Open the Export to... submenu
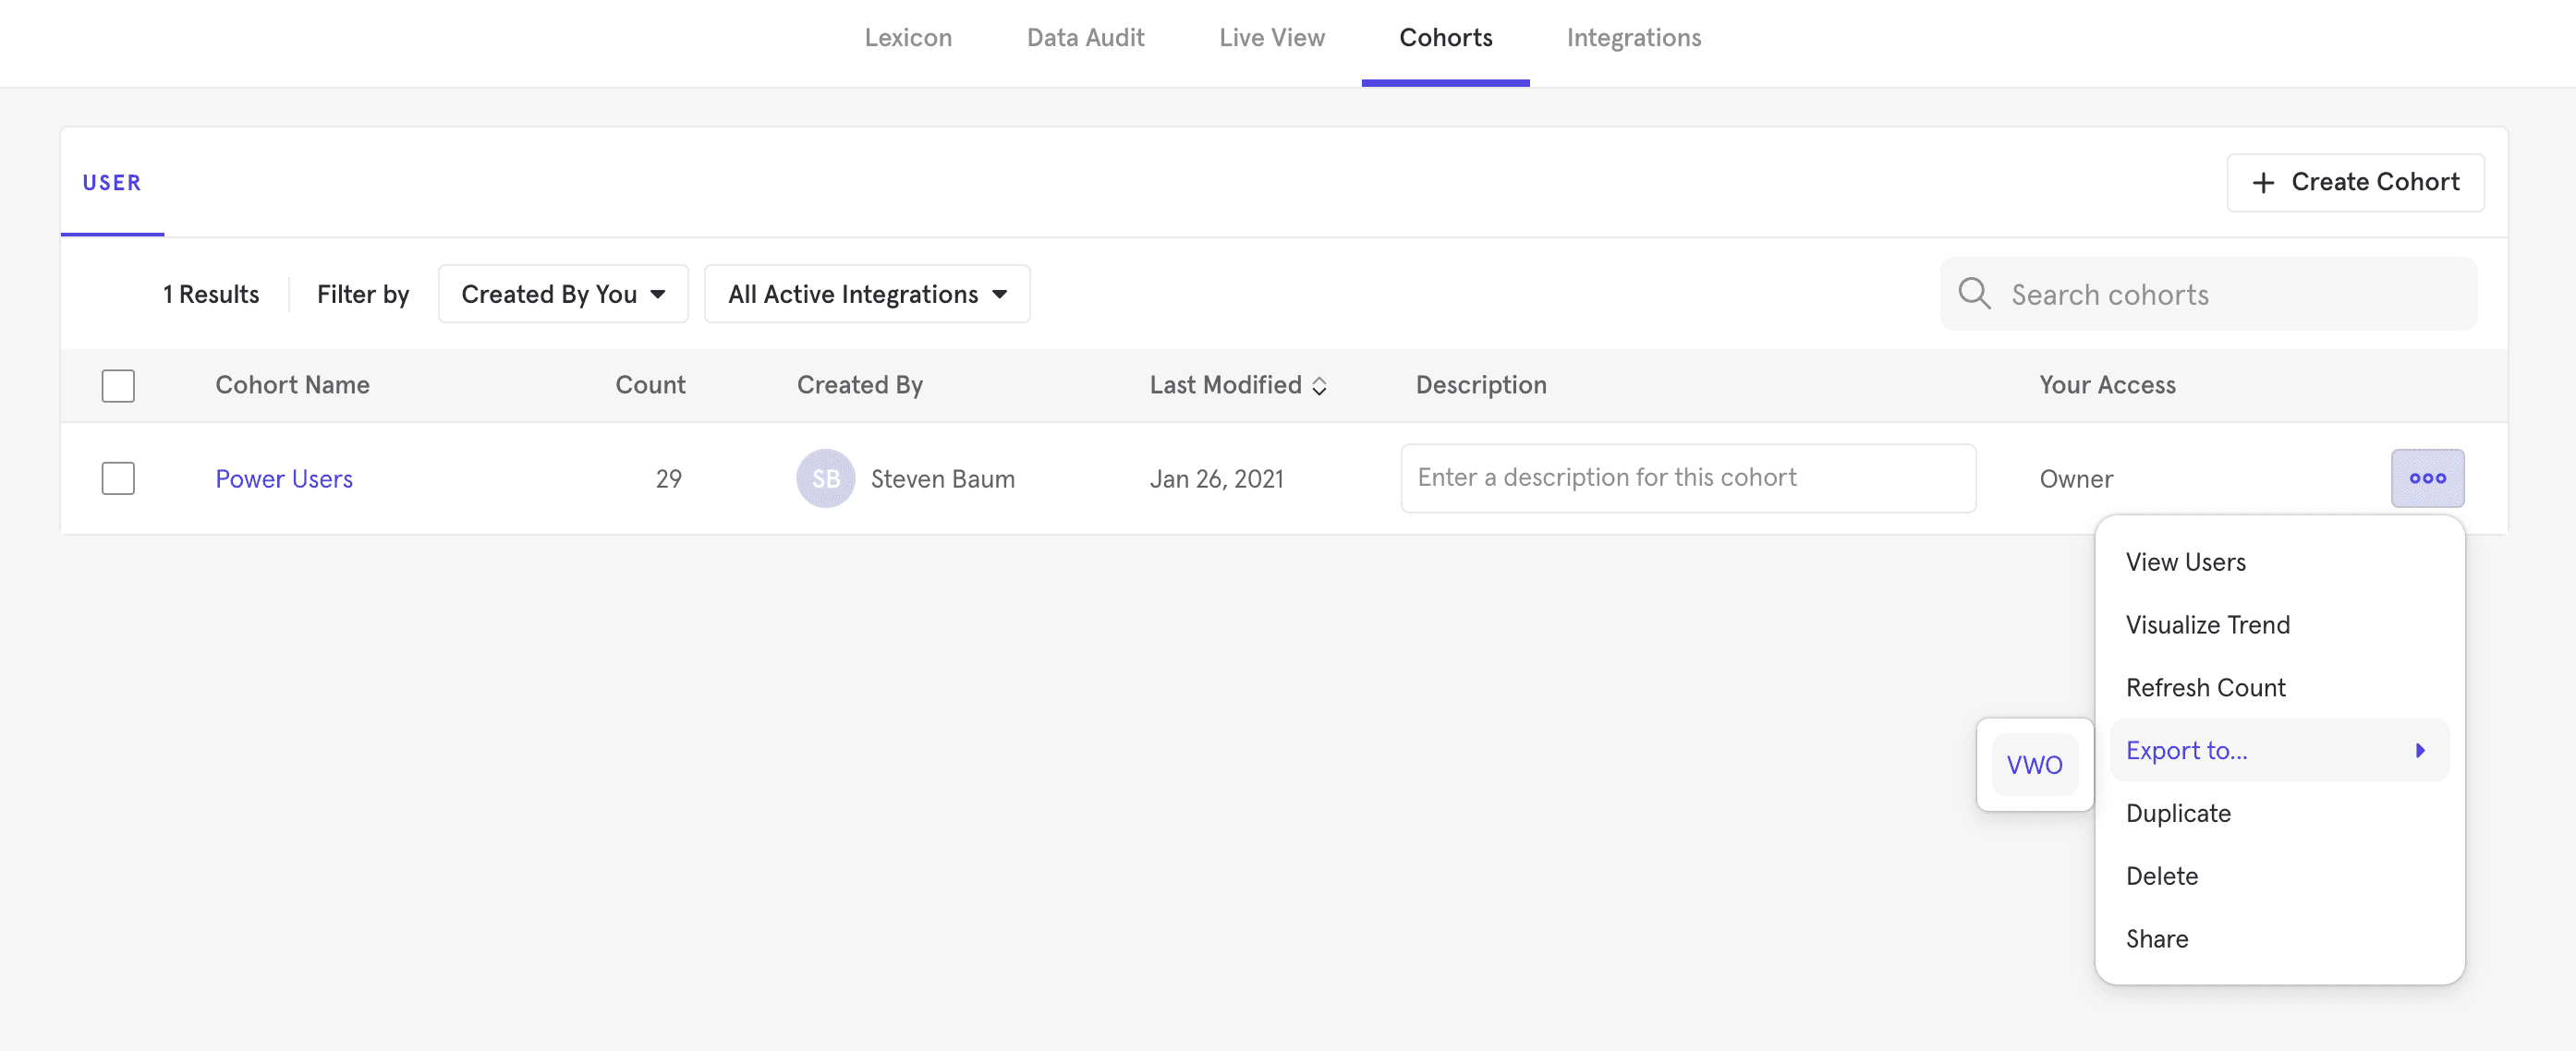Screen dimensions: 2576x1051 point(2186,750)
